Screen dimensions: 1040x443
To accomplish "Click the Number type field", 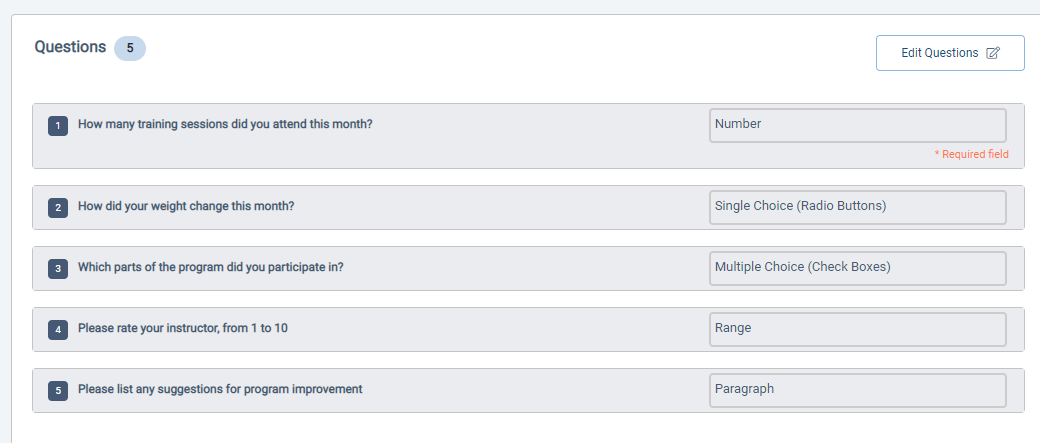I will coord(857,125).
